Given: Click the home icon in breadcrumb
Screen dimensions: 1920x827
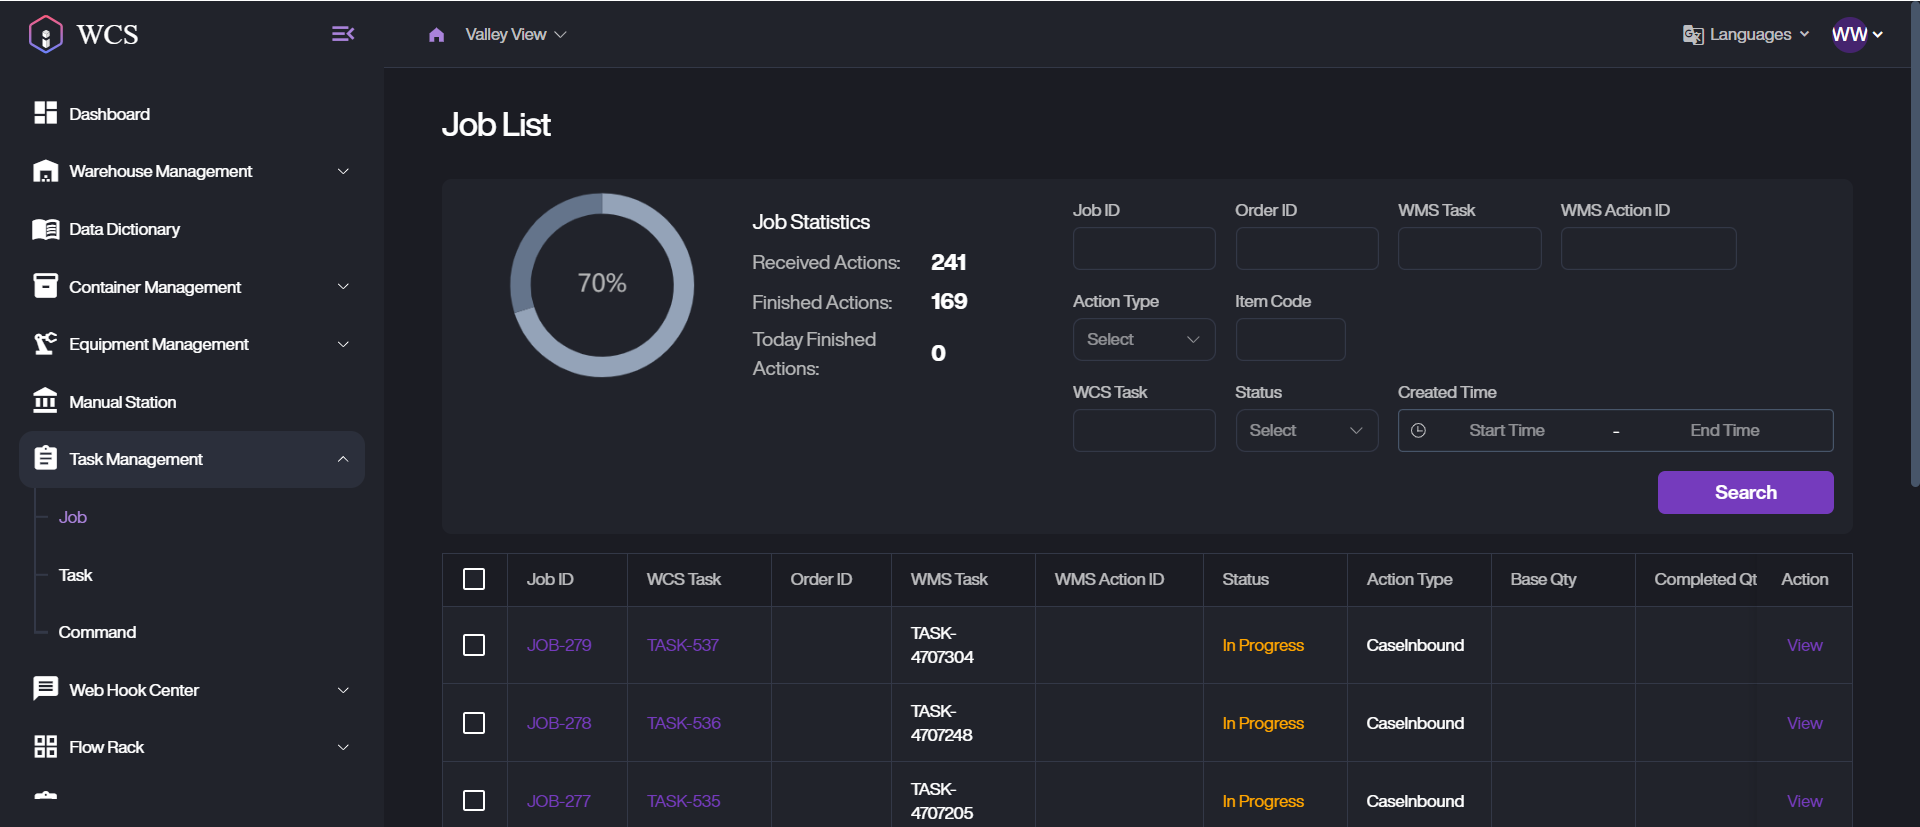Looking at the screenshot, I should click(436, 35).
